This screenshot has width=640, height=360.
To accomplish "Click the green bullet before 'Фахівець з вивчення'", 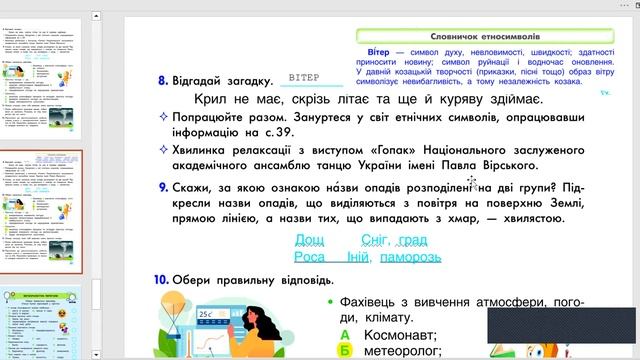I will tap(330, 302).
